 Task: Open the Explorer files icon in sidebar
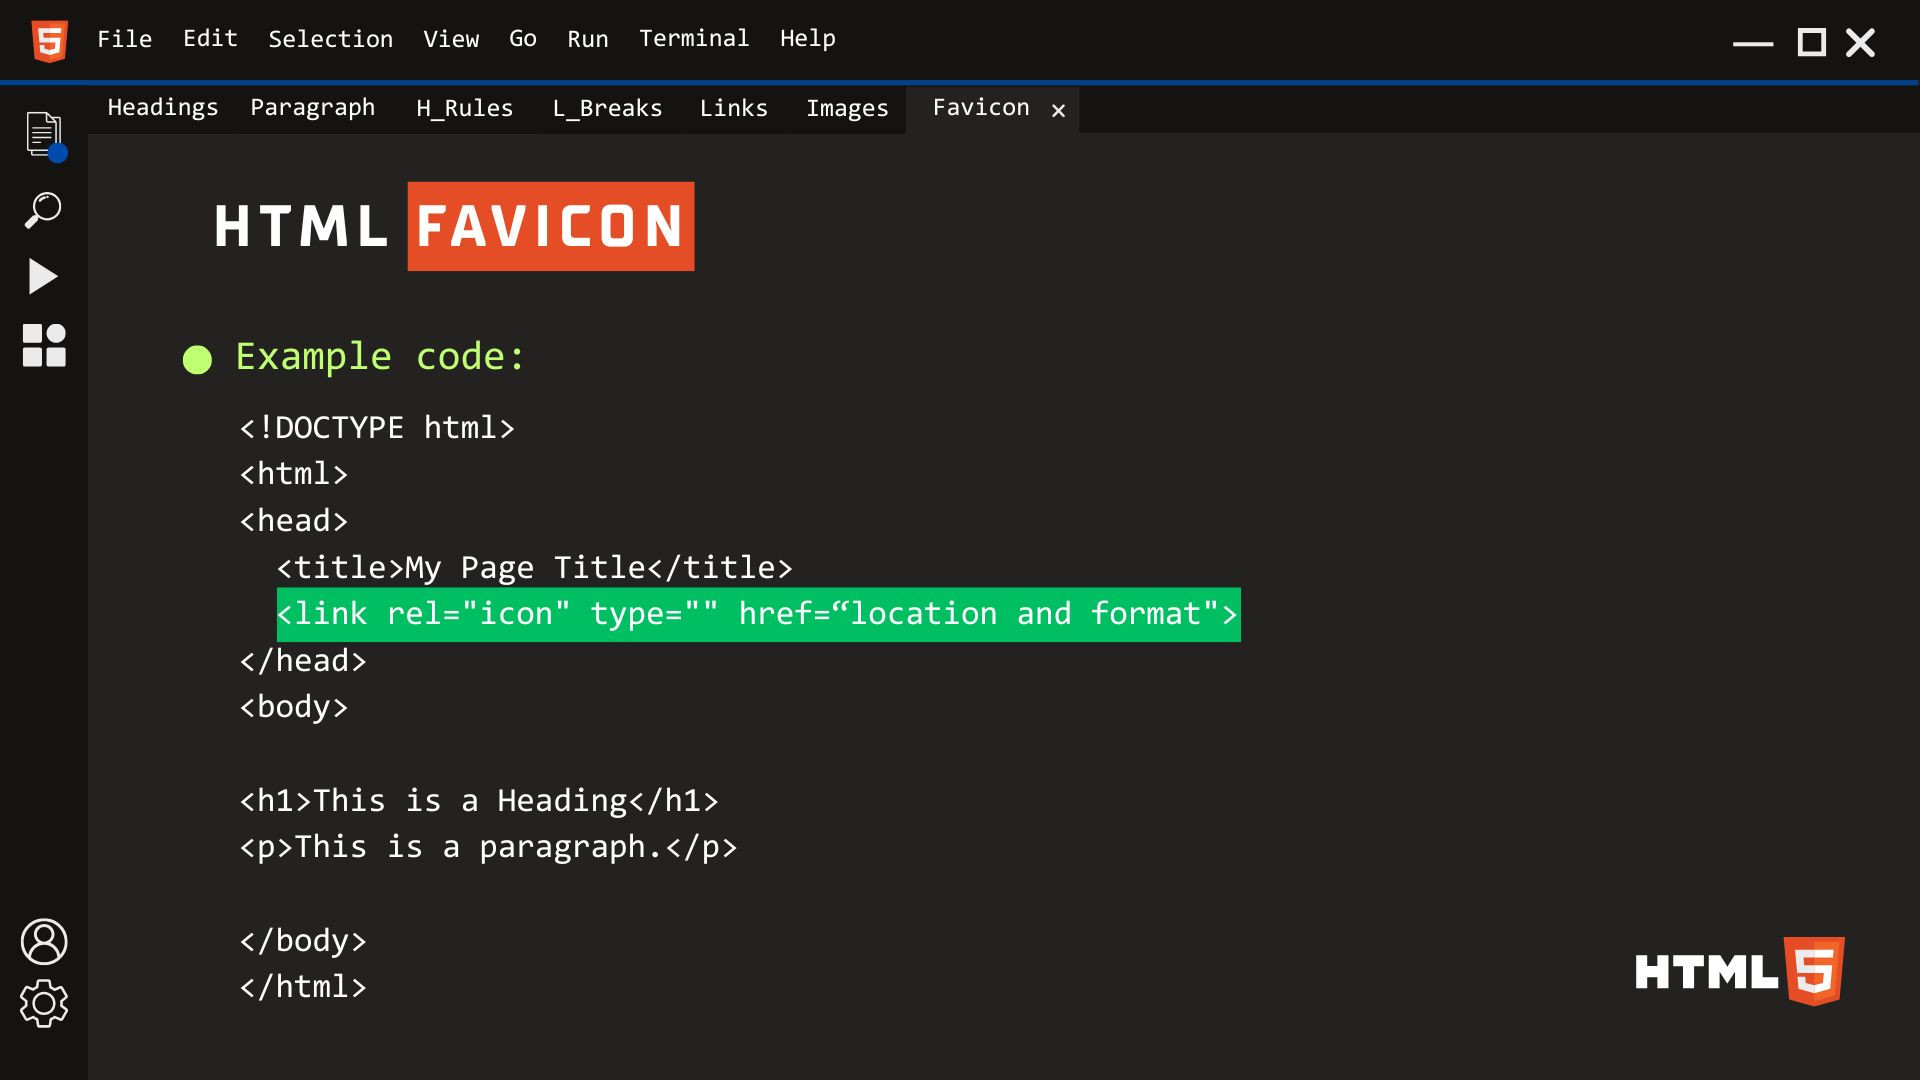point(45,136)
